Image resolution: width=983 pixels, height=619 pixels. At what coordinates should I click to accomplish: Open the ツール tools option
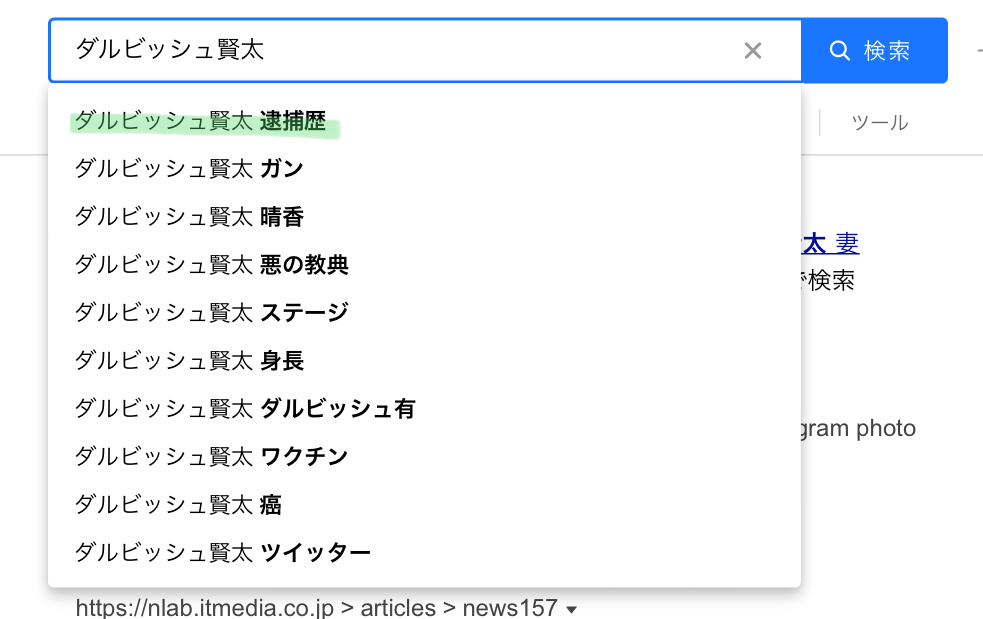(x=880, y=122)
